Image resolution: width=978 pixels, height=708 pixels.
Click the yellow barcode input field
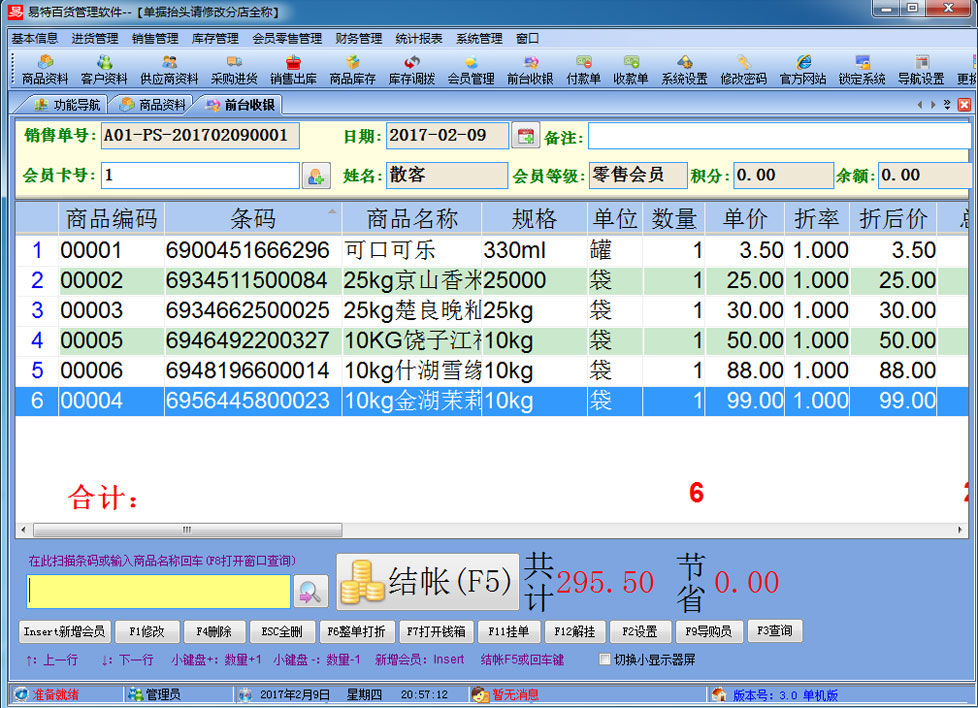click(159, 591)
